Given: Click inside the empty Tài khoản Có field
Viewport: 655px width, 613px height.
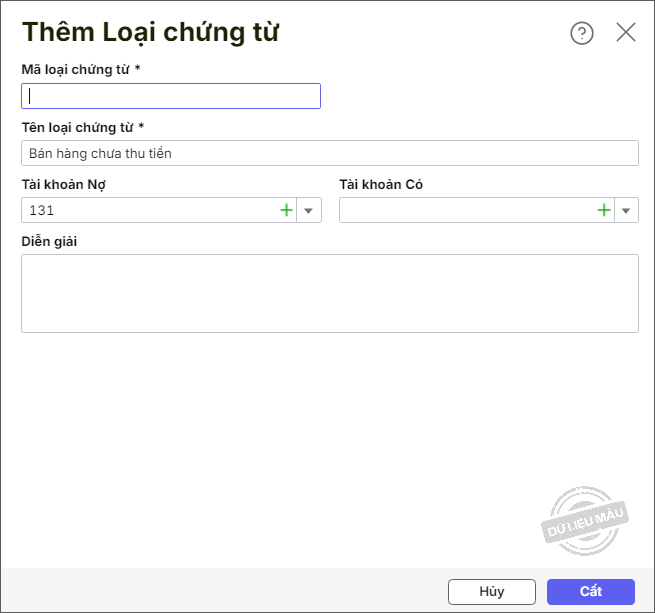Looking at the screenshot, I should pyautogui.click(x=465, y=210).
